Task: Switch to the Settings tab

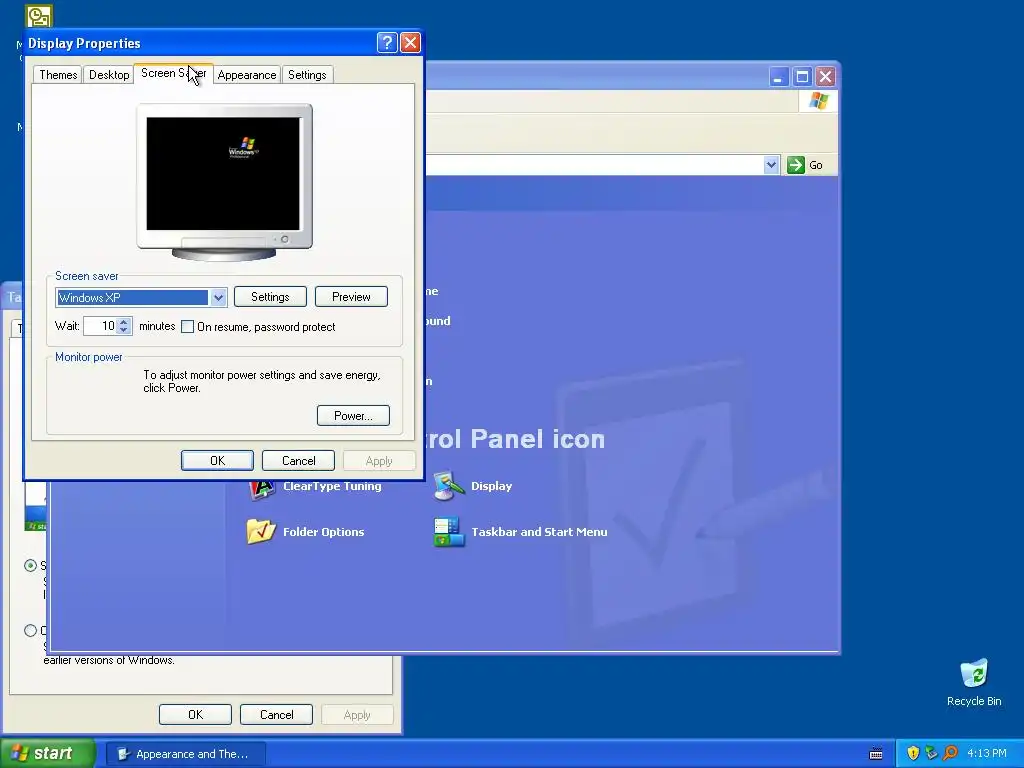Action: click(307, 74)
